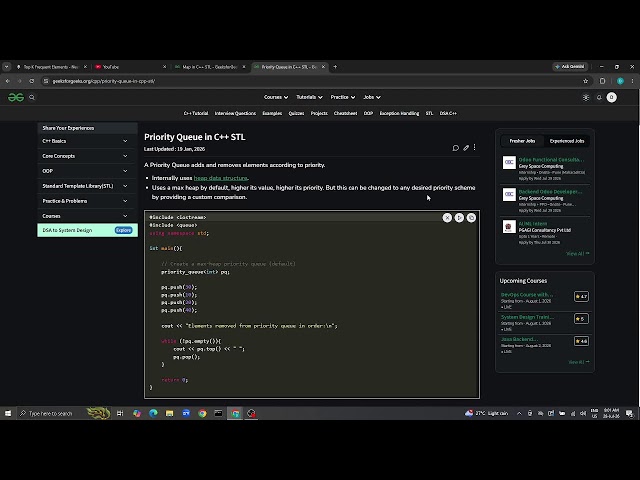Open the Windows Start menu

(x=8, y=413)
